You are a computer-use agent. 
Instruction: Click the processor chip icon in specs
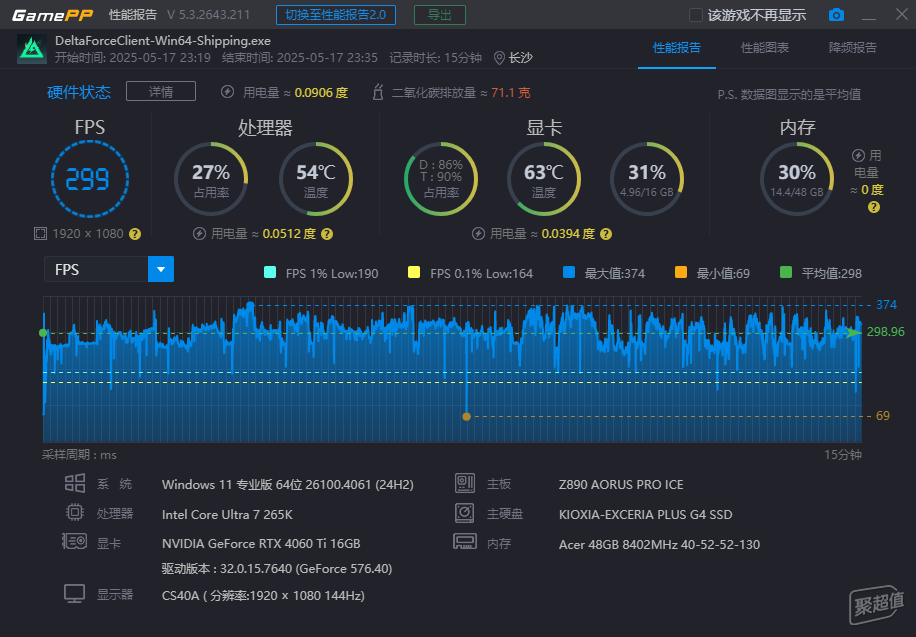coord(75,513)
